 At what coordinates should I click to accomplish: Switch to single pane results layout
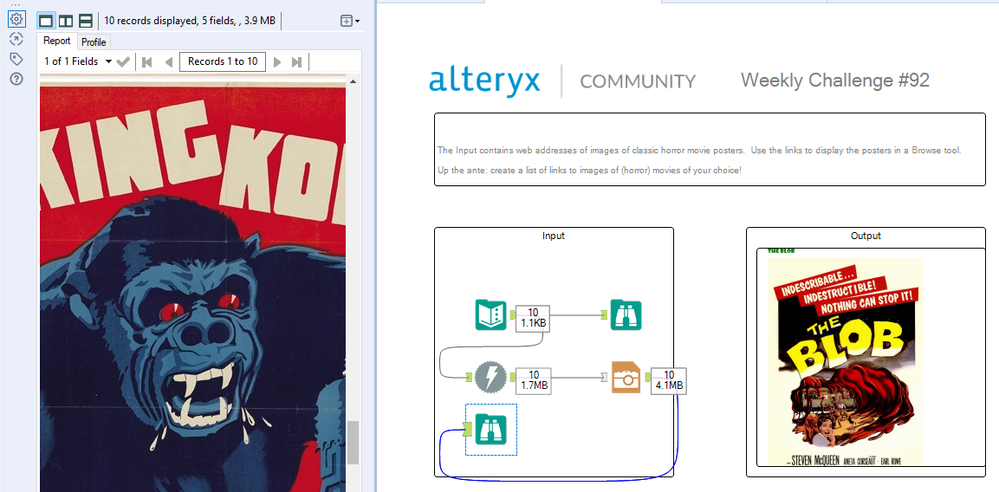(46, 21)
